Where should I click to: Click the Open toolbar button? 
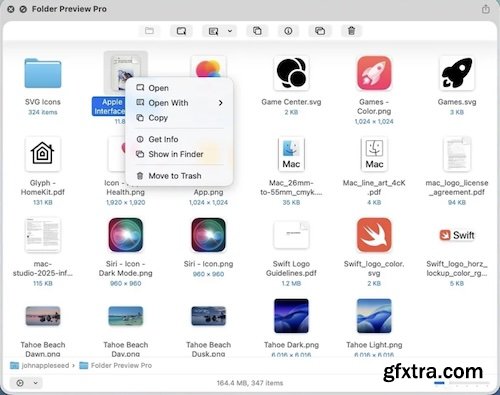click(x=181, y=31)
